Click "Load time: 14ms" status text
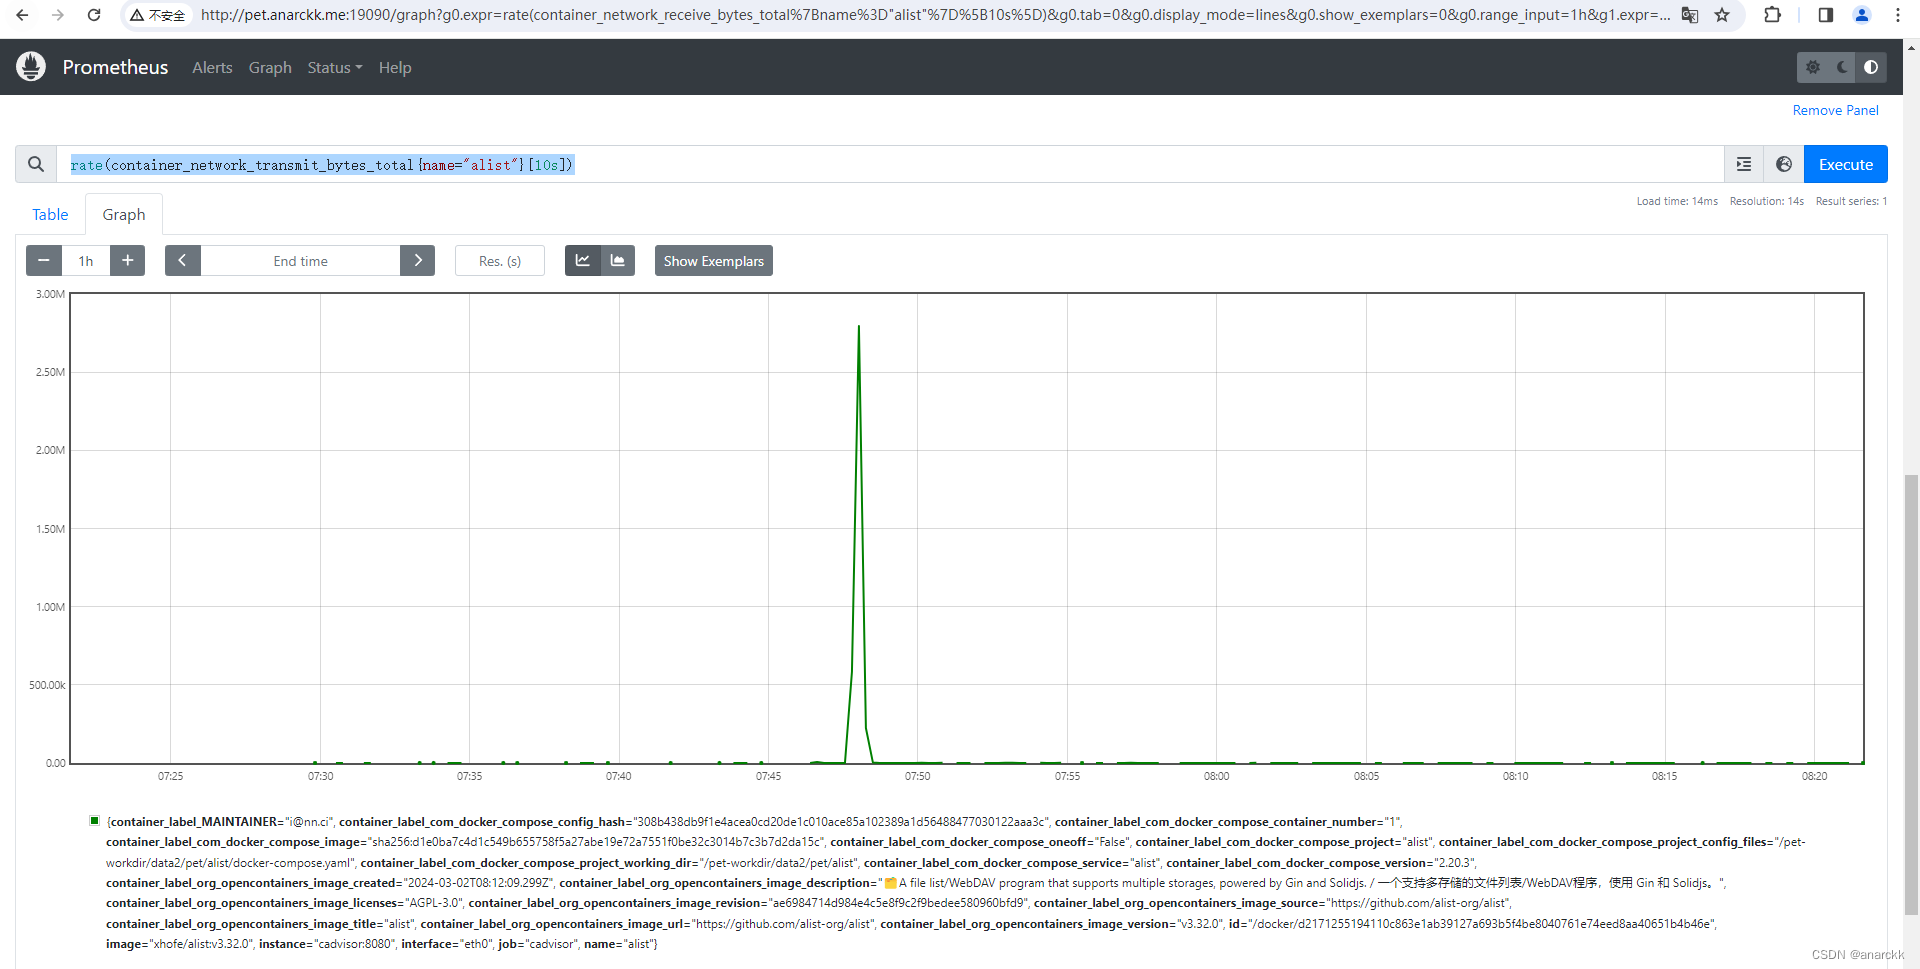 coord(1677,201)
